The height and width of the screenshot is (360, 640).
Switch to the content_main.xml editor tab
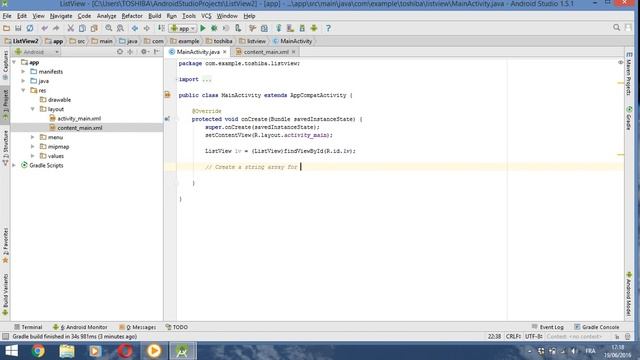click(x=266, y=52)
